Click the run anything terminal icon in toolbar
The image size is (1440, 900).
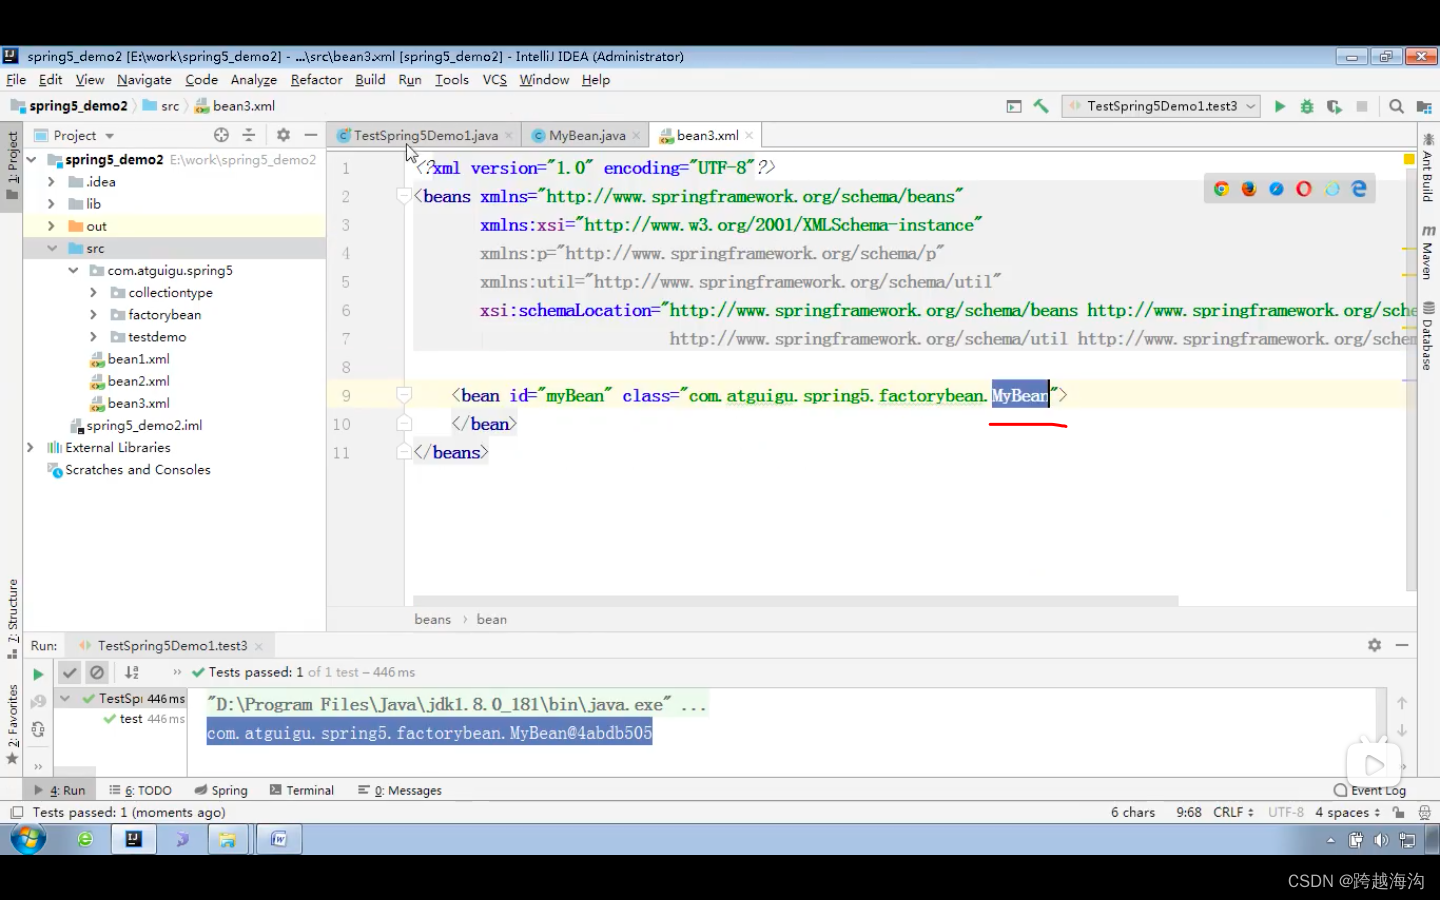(1014, 106)
